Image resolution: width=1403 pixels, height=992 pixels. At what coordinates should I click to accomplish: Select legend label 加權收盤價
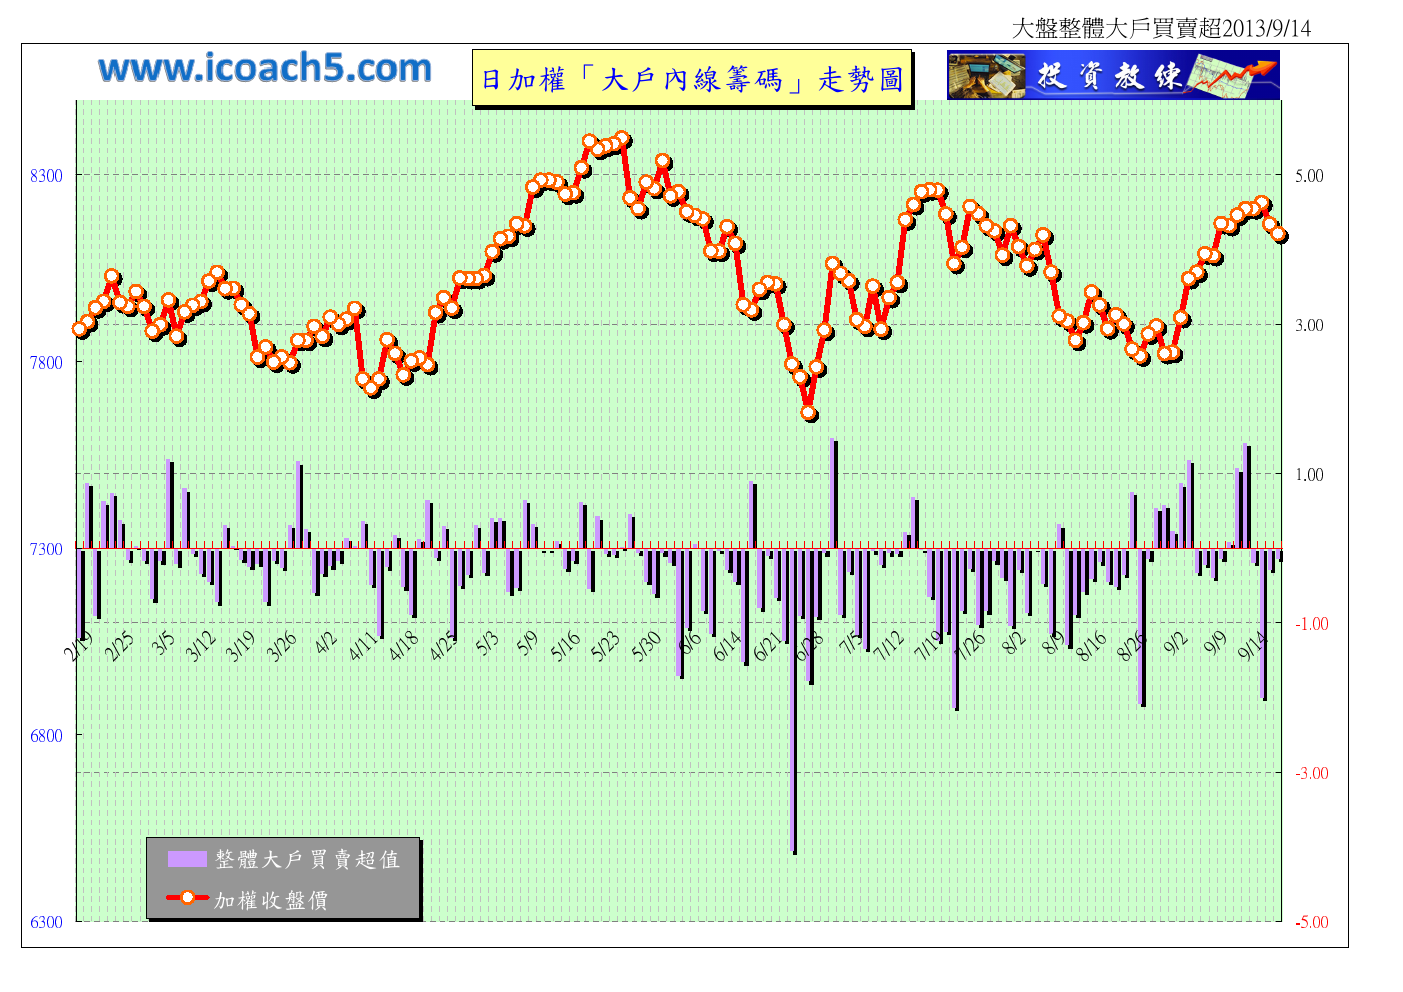271,900
